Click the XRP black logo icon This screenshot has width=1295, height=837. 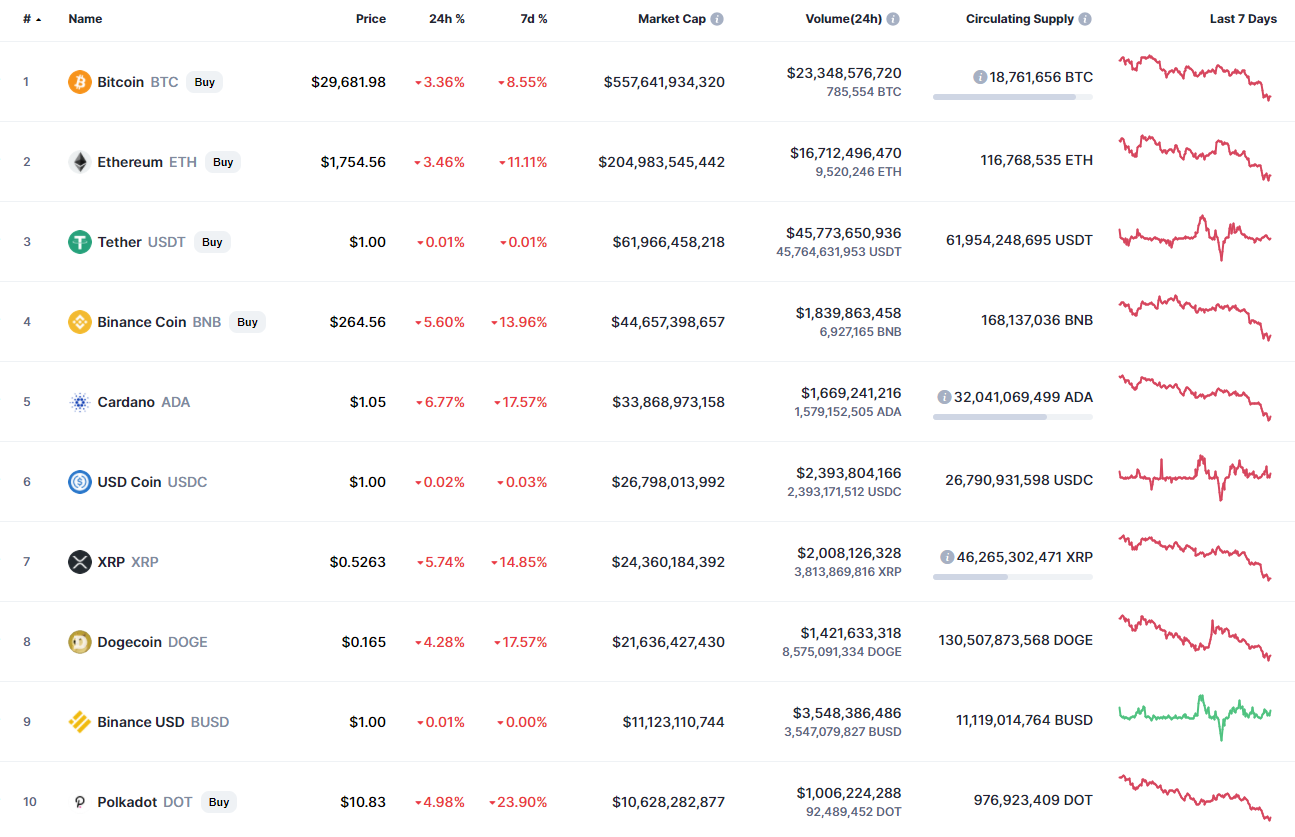79,562
